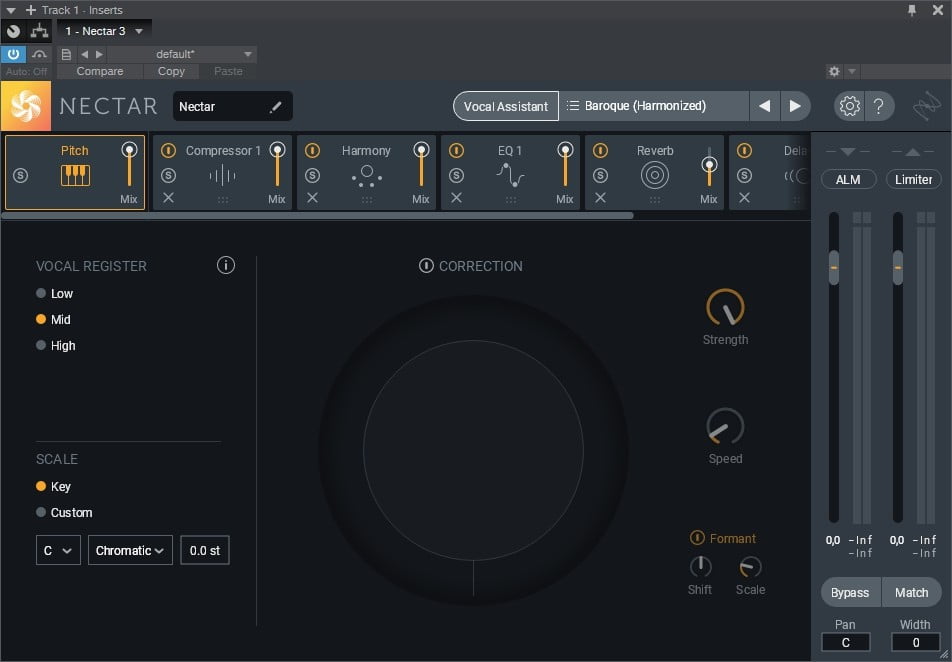The height and width of the screenshot is (662, 952).
Task: Show Vocal Register info
Action: tap(225, 265)
